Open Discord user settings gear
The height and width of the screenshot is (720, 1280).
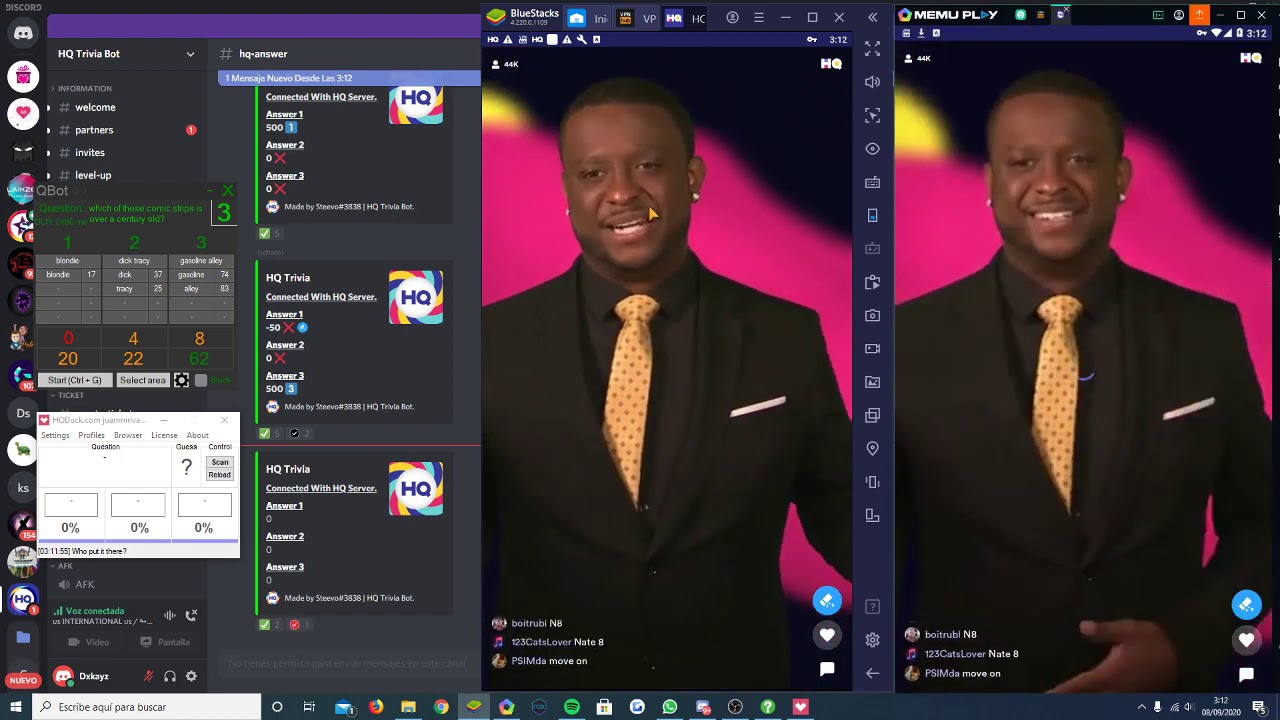(191, 676)
